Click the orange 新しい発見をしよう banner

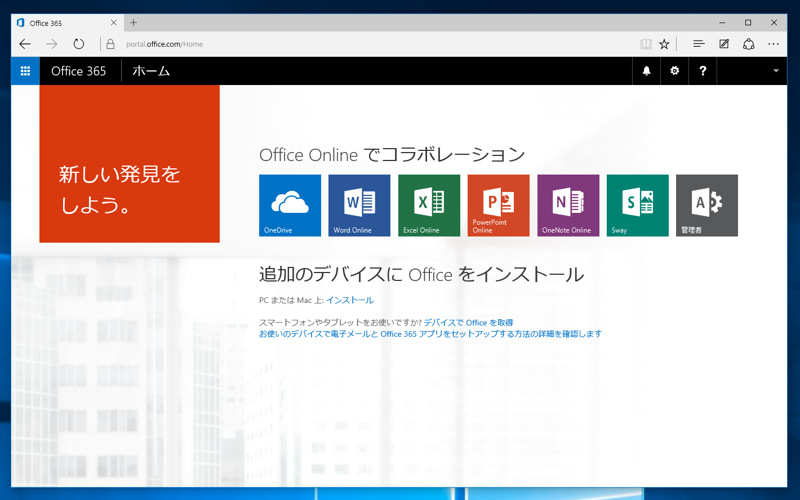pos(130,164)
